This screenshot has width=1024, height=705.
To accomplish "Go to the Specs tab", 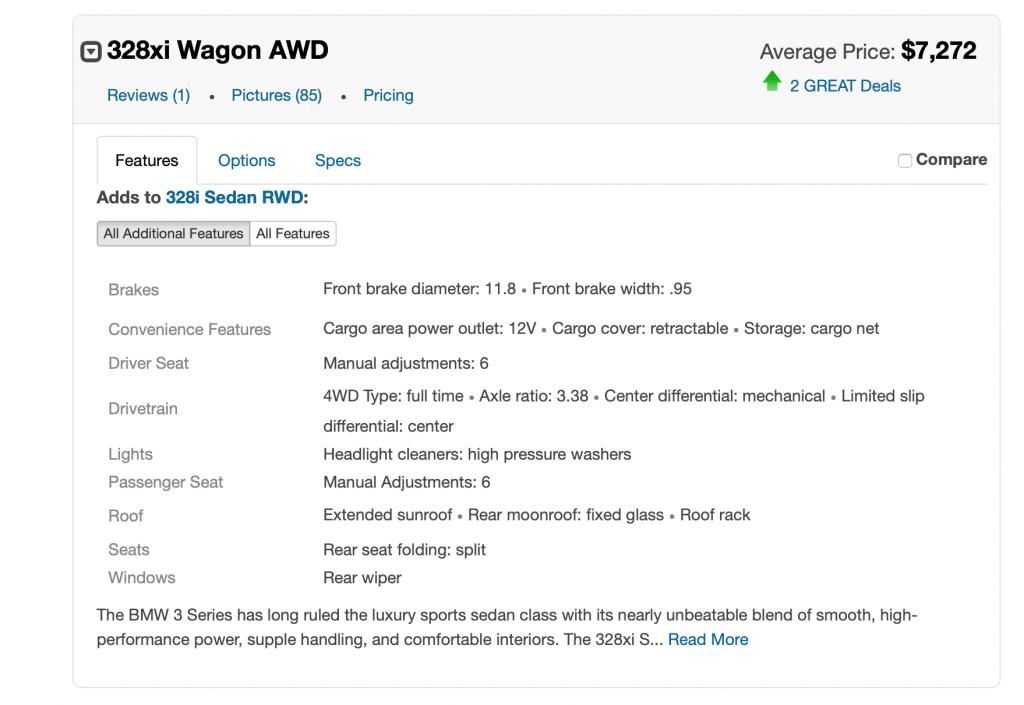I will point(338,161).
